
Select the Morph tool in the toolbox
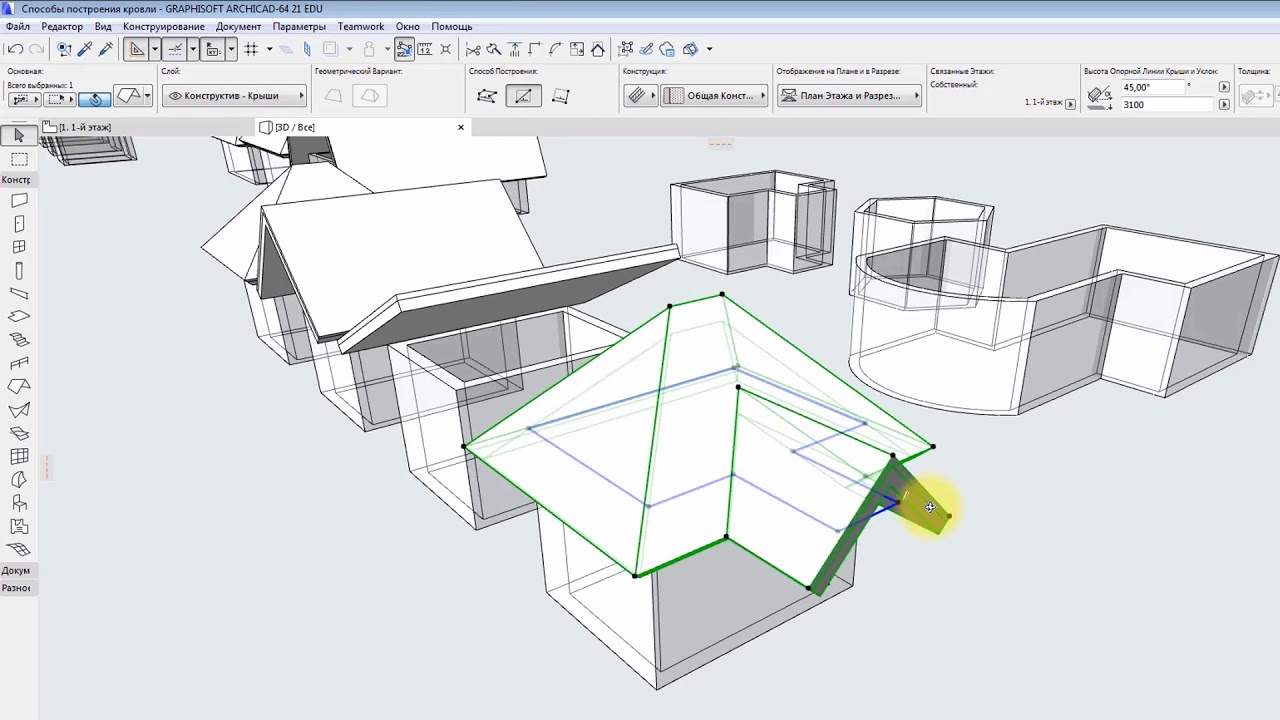tap(19, 480)
